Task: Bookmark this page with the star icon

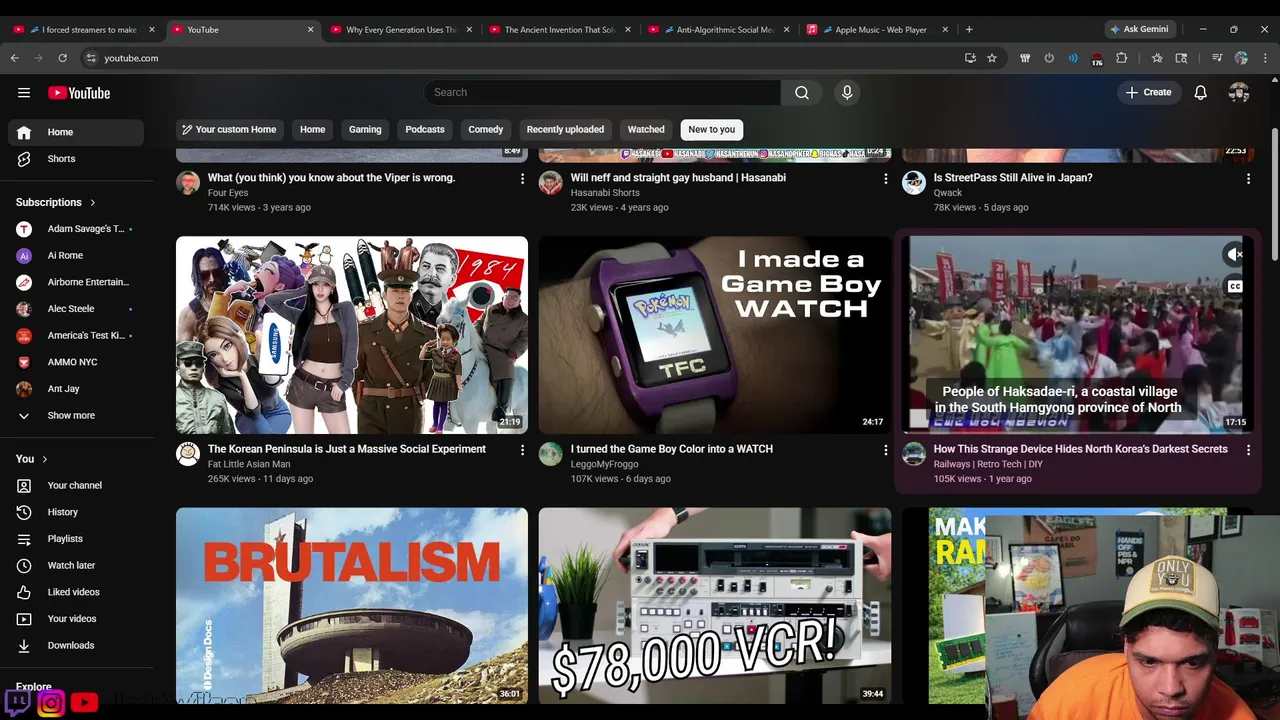Action: tap(992, 58)
